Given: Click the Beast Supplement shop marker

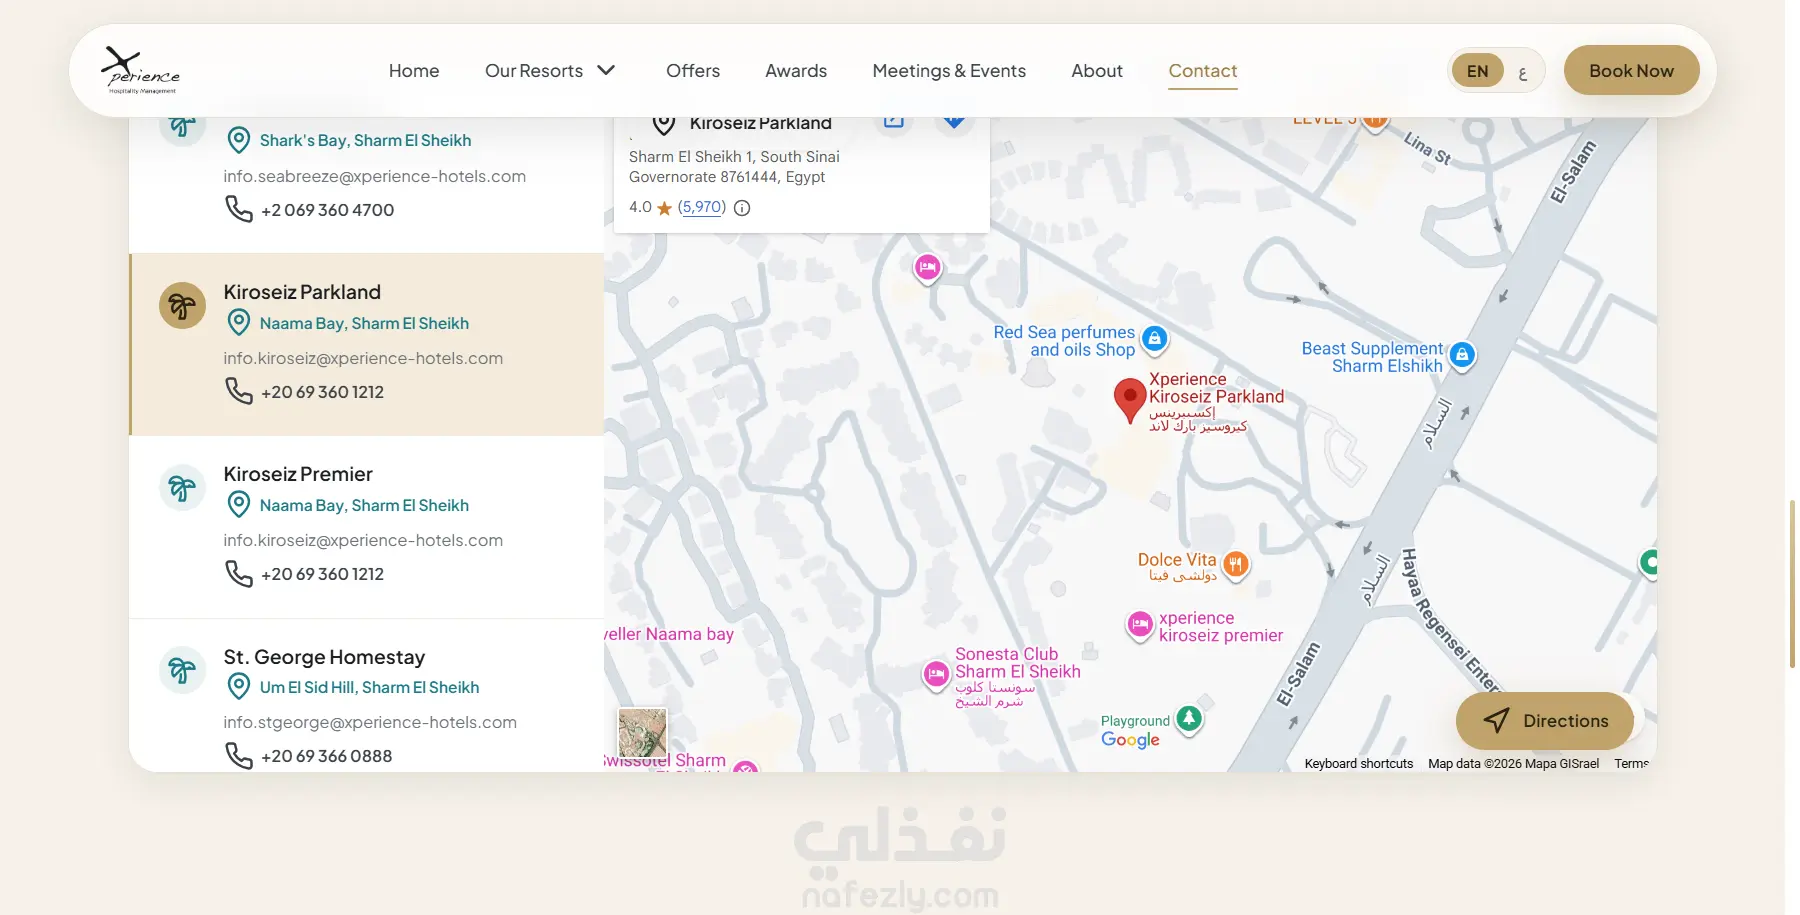Looking at the screenshot, I should [1462, 355].
